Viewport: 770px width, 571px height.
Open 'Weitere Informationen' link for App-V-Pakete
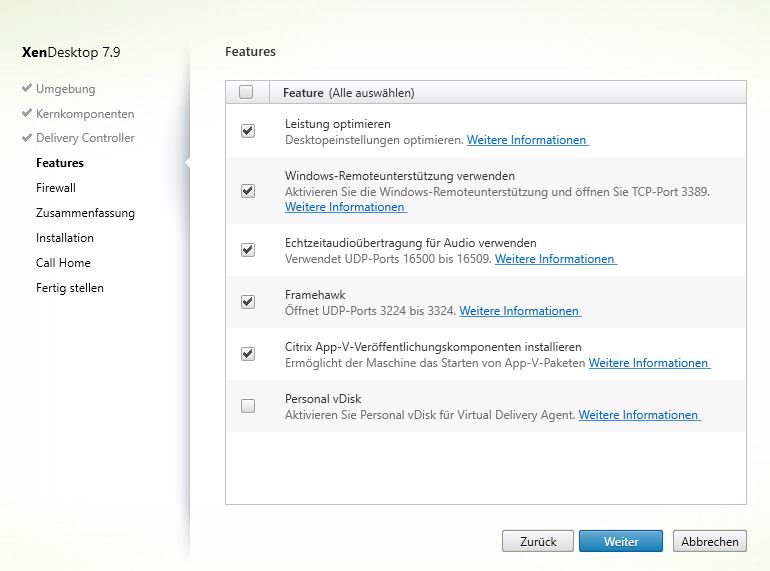pos(649,363)
